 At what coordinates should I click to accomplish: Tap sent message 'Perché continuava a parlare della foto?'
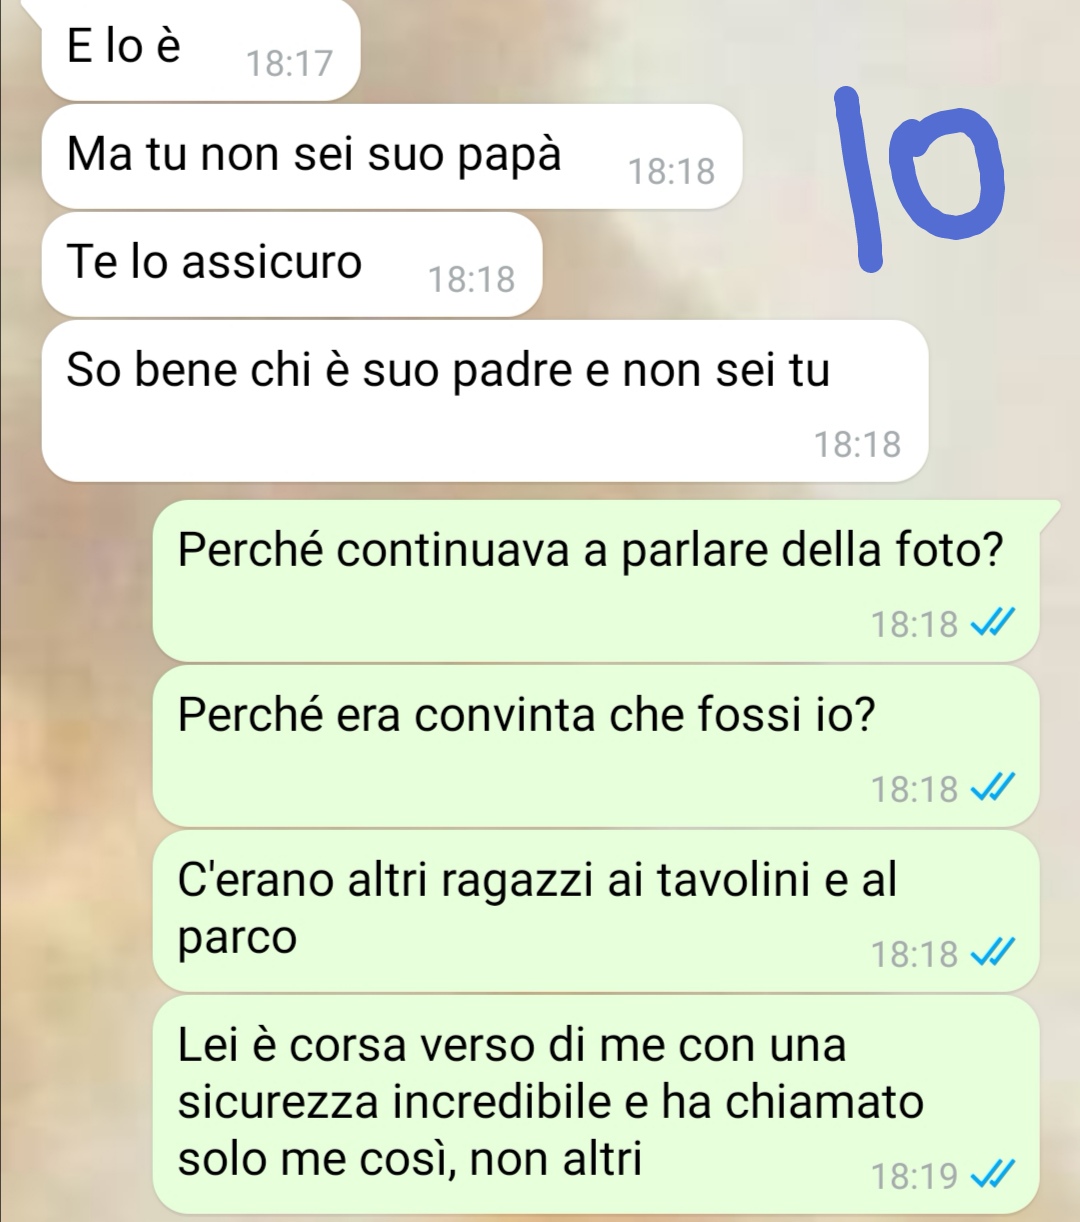[x=596, y=581]
